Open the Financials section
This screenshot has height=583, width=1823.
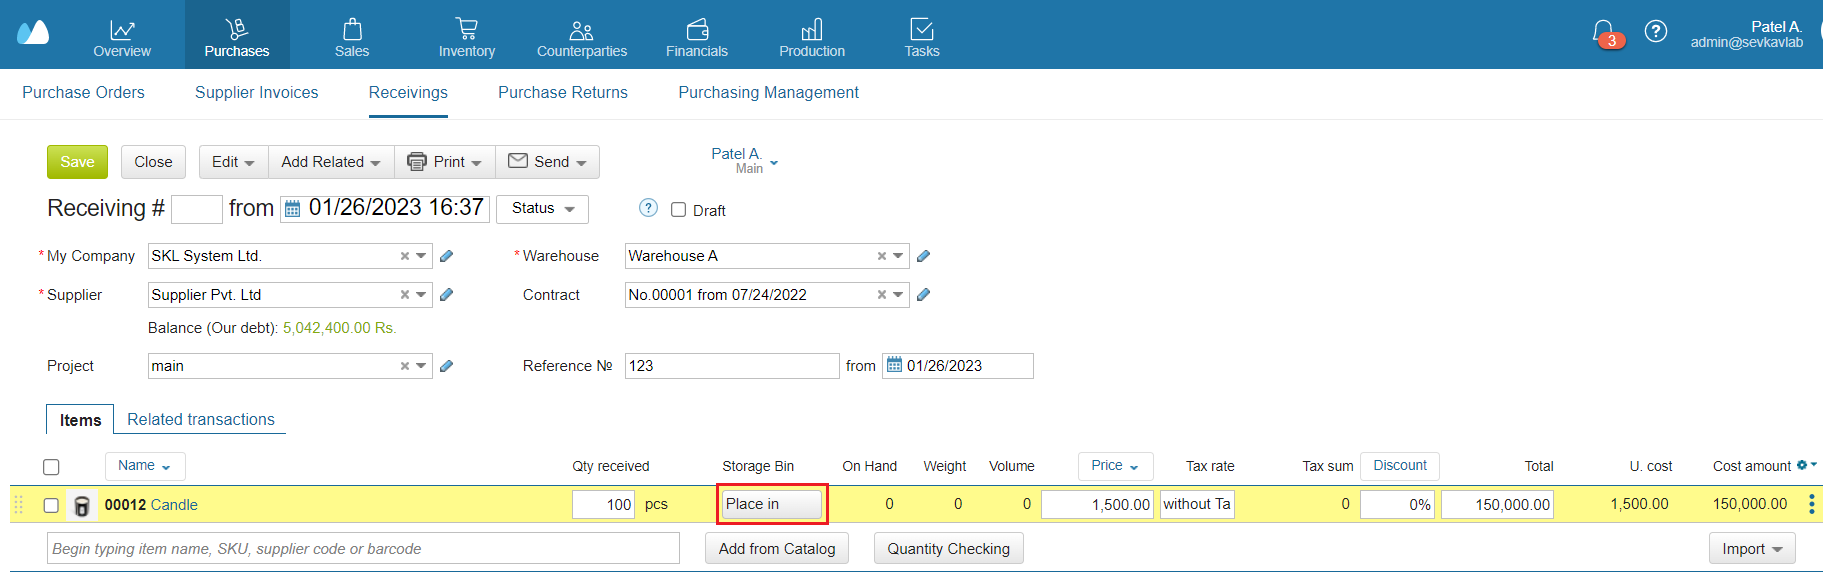697,35
